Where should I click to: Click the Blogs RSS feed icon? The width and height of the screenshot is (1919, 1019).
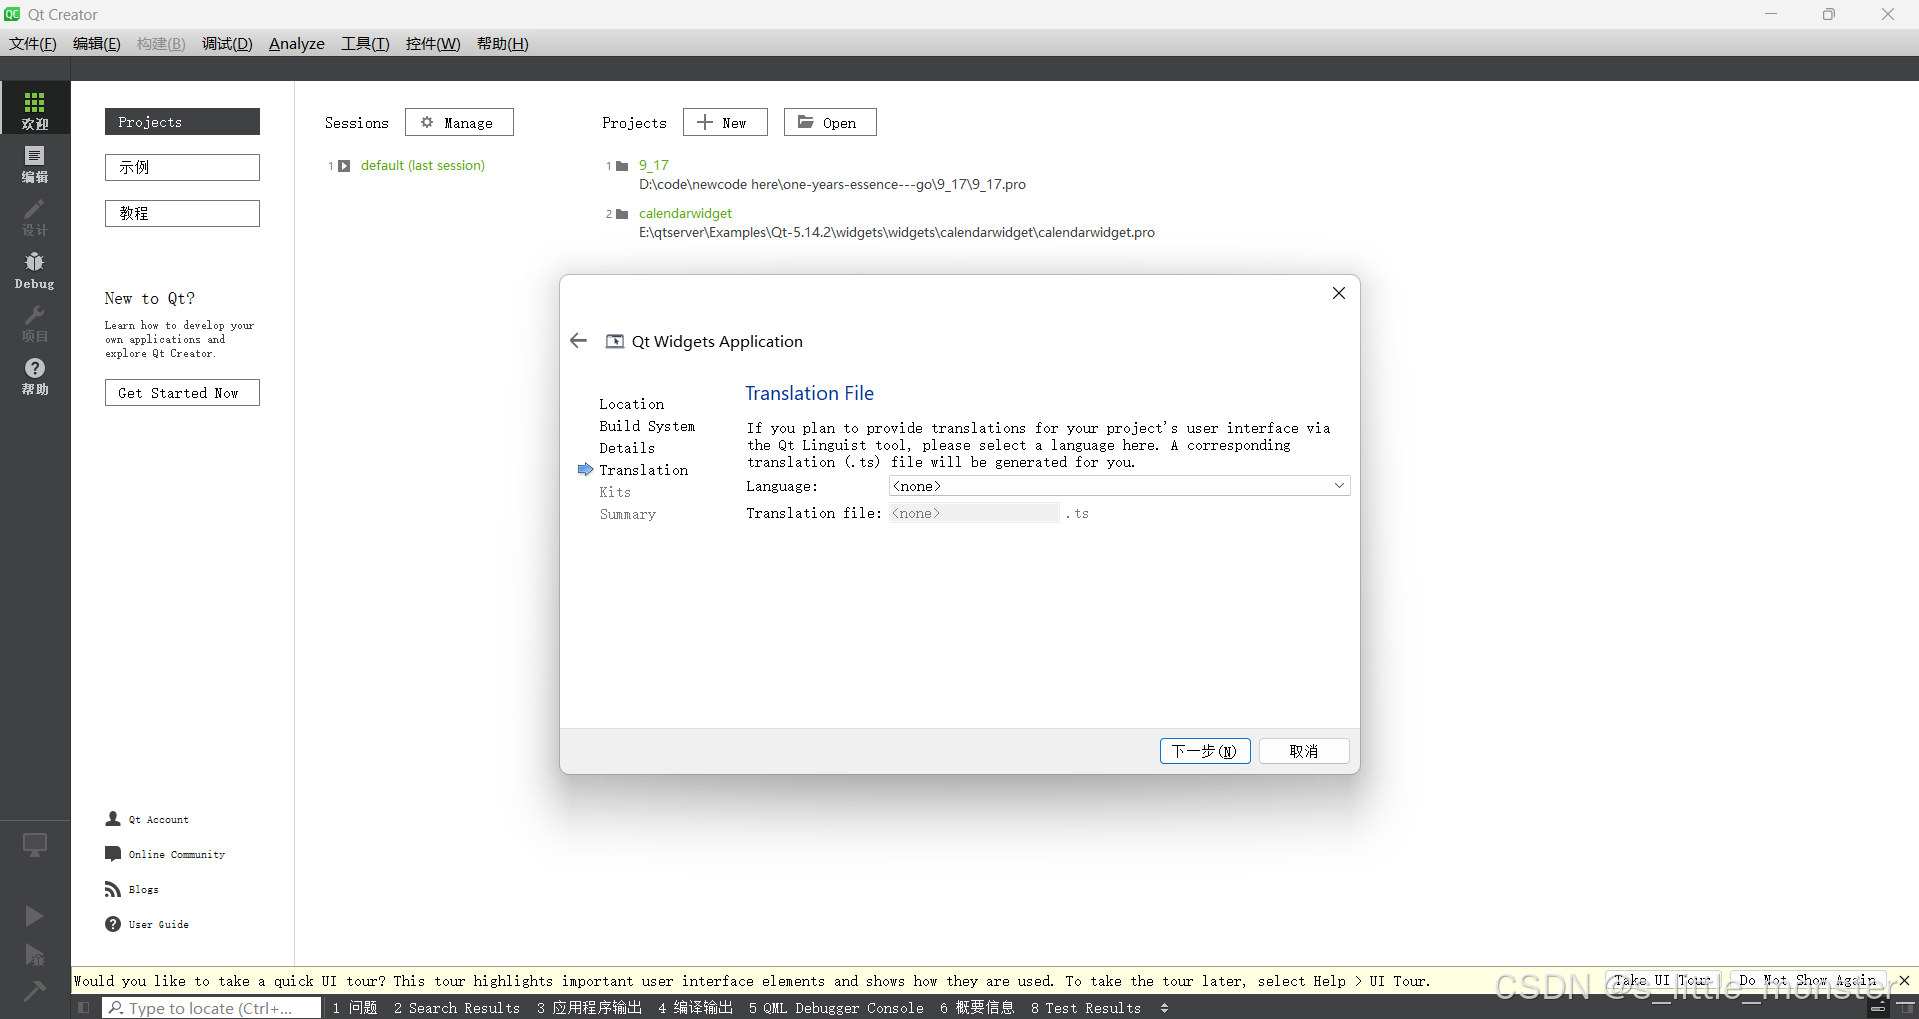pos(113,889)
